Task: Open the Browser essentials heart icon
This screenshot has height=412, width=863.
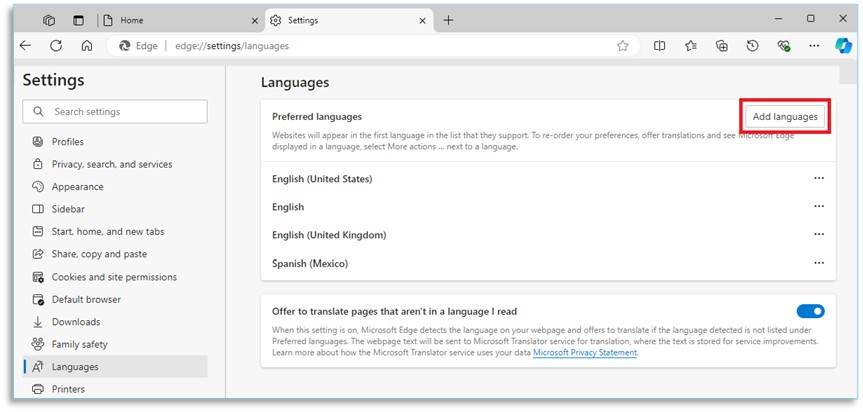Action: click(x=784, y=46)
